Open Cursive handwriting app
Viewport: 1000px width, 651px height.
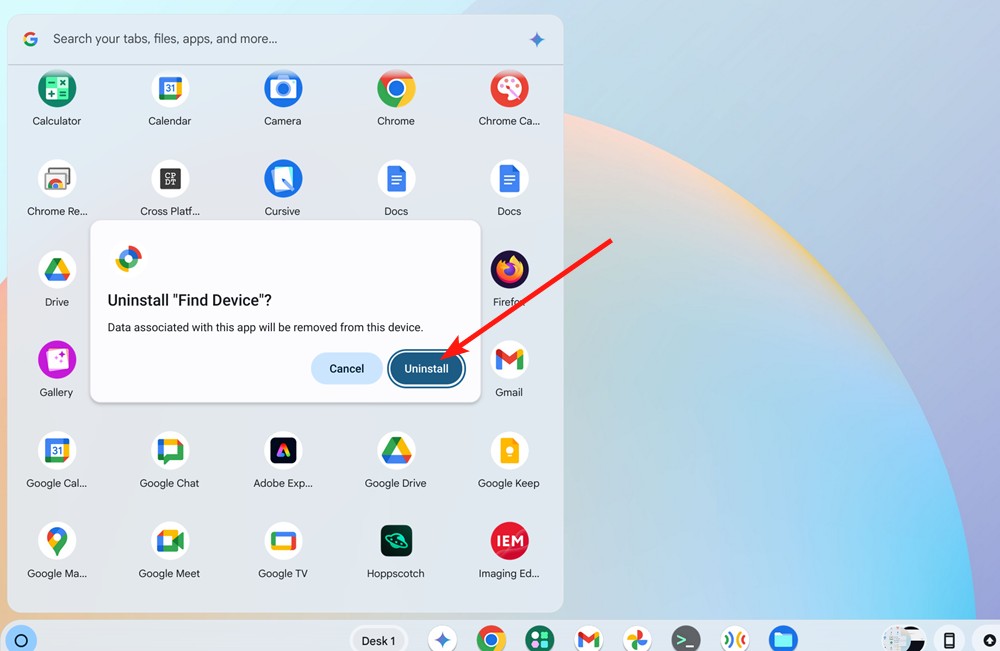tap(282, 180)
